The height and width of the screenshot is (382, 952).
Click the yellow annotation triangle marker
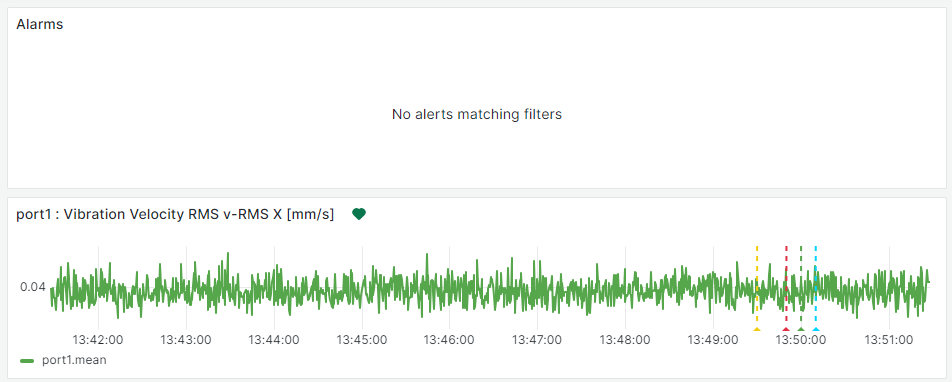coord(756,329)
